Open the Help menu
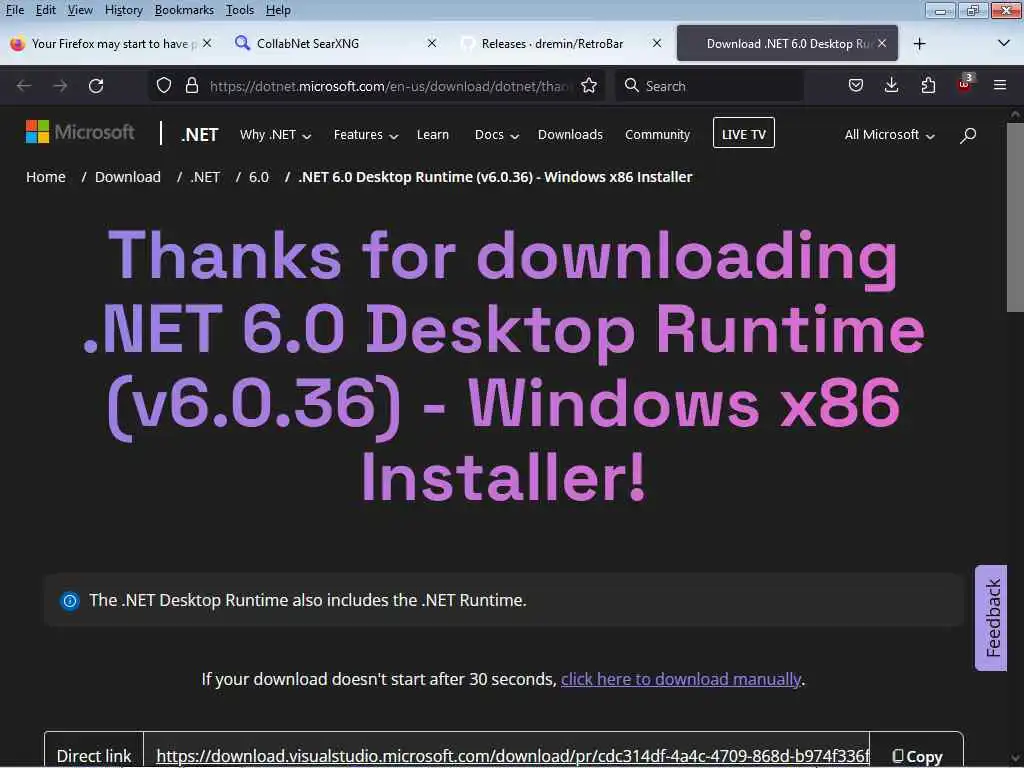This screenshot has height=768, width=1024. point(278,10)
